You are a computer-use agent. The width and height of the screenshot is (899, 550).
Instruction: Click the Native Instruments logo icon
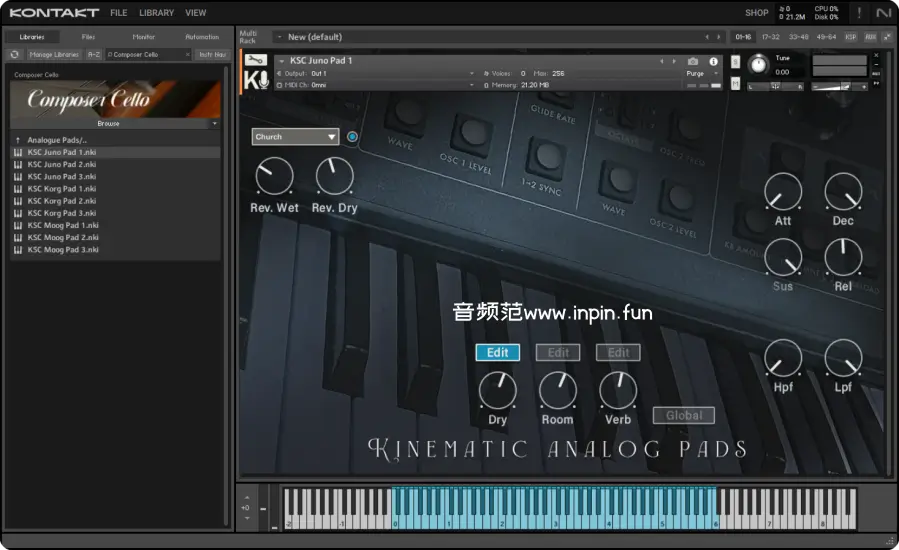(x=883, y=13)
